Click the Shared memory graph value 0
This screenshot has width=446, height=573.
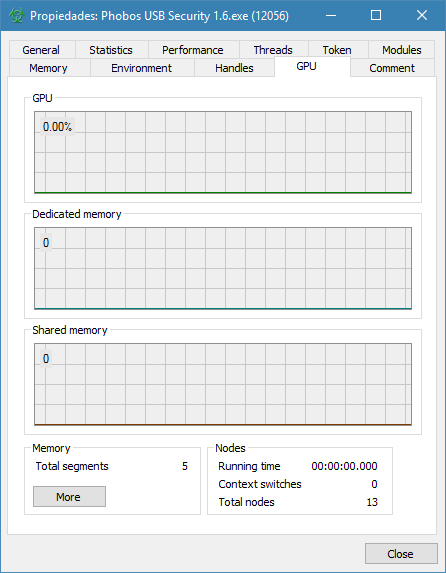pyautogui.click(x=46, y=359)
